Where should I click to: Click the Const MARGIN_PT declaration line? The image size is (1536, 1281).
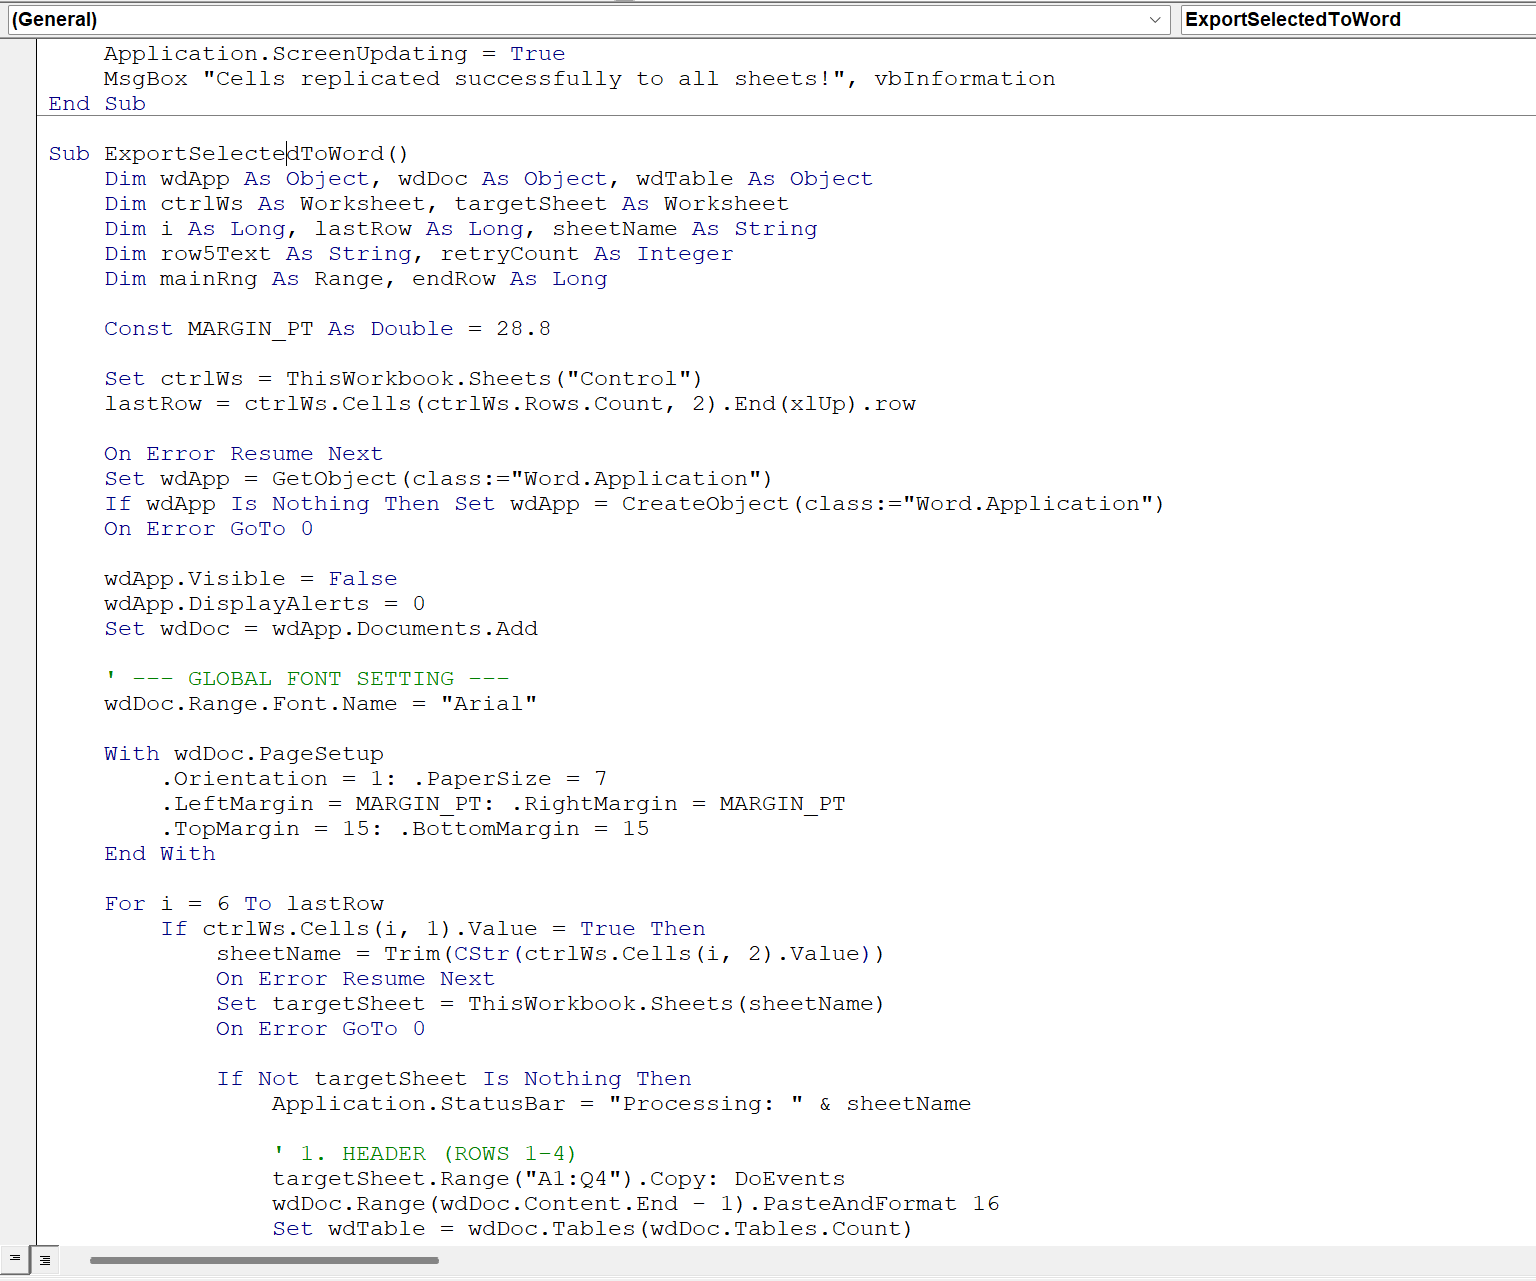click(328, 328)
